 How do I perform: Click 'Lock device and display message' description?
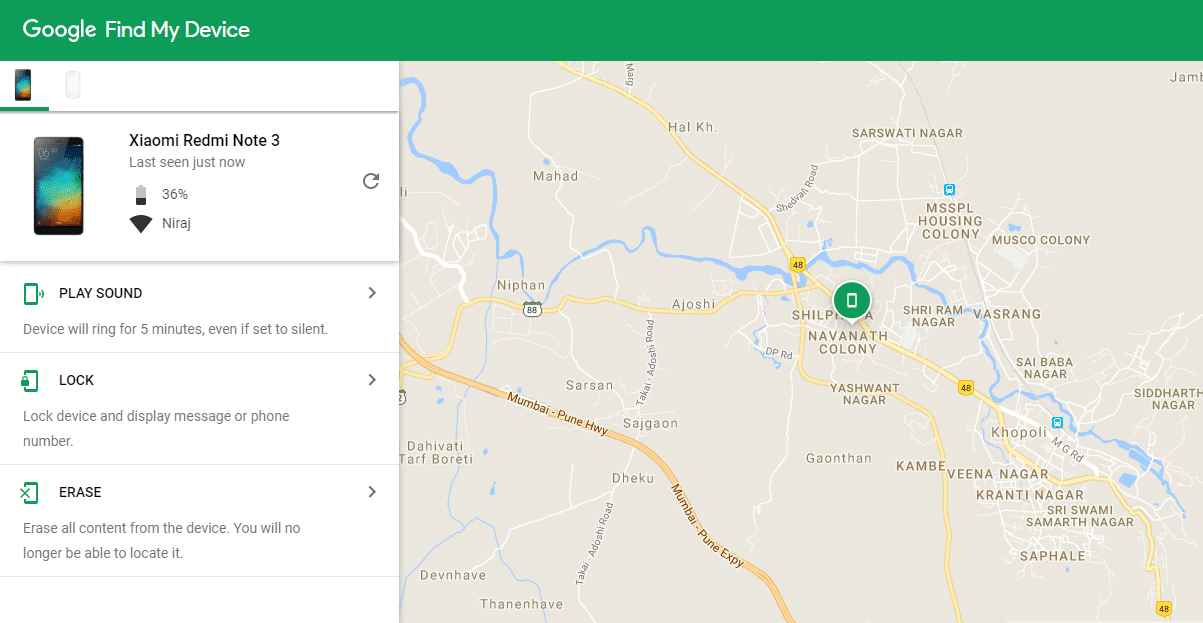tap(156, 428)
